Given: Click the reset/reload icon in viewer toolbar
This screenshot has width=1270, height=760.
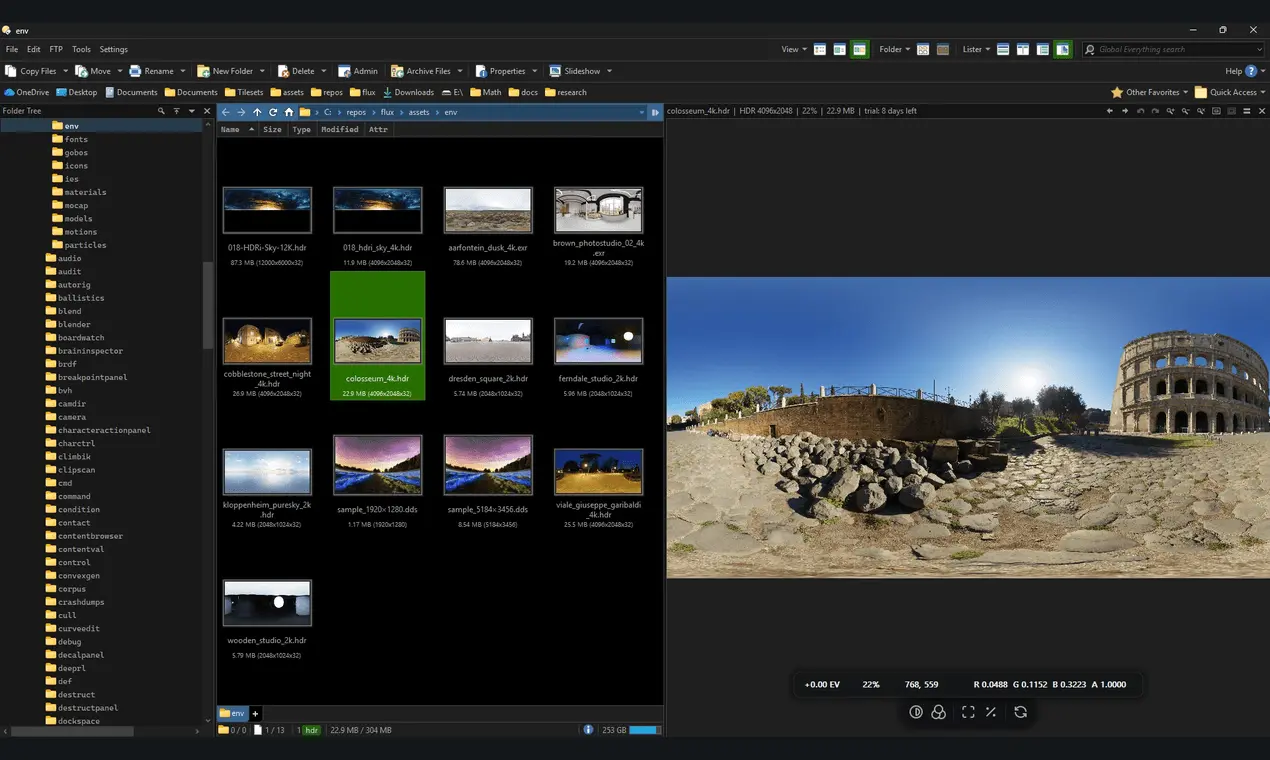Looking at the screenshot, I should click(x=1020, y=712).
